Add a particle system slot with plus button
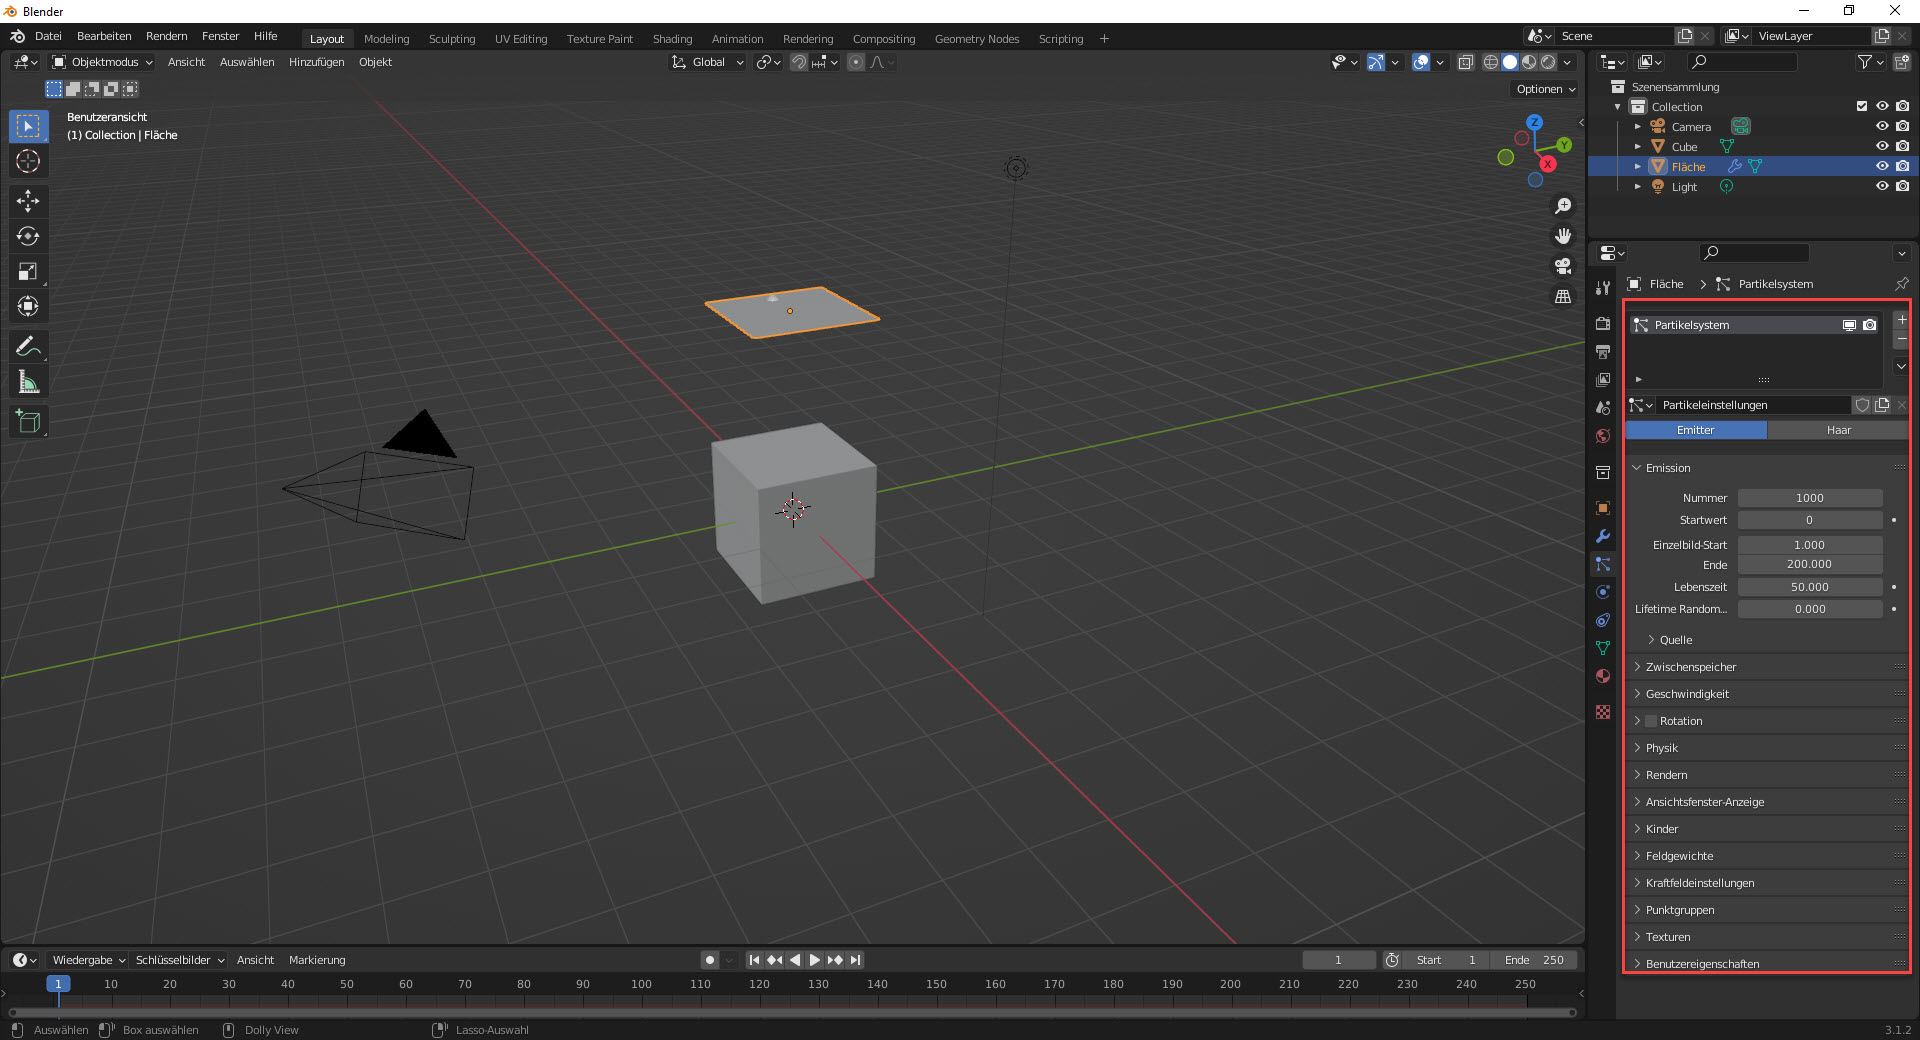This screenshot has width=1920, height=1040. (1901, 320)
